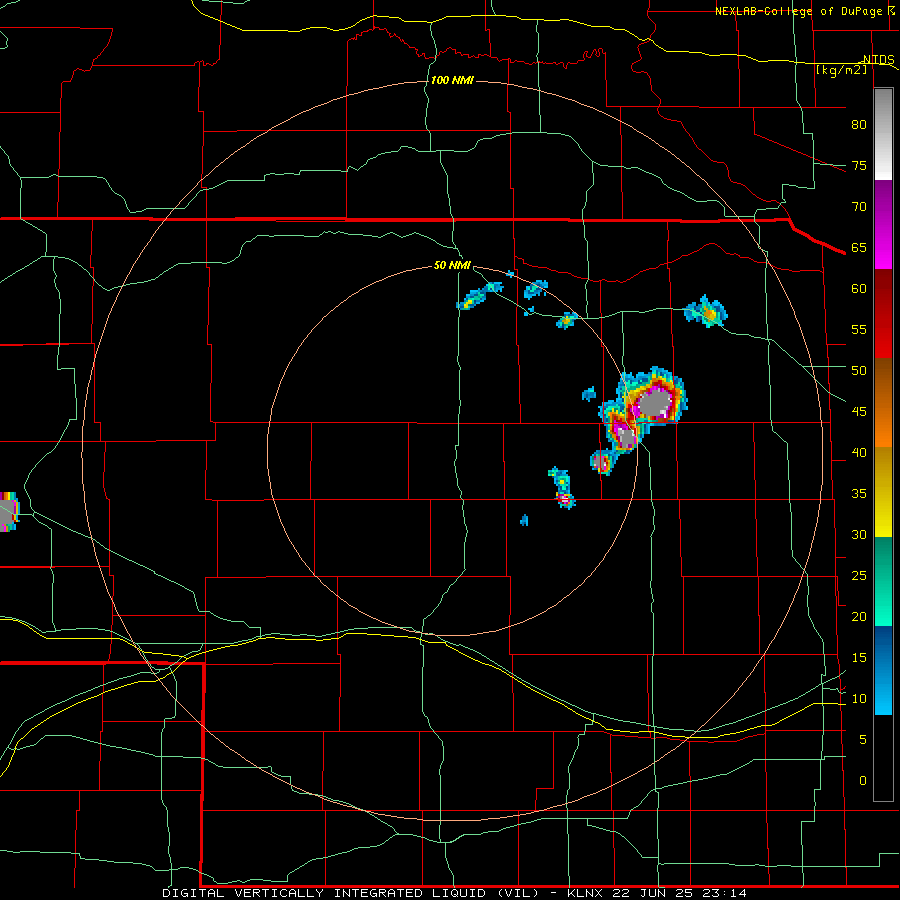The image size is (900, 900).
Task: Click the "35" value on the color scale
Action: pyautogui.click(x=859, y=494)
